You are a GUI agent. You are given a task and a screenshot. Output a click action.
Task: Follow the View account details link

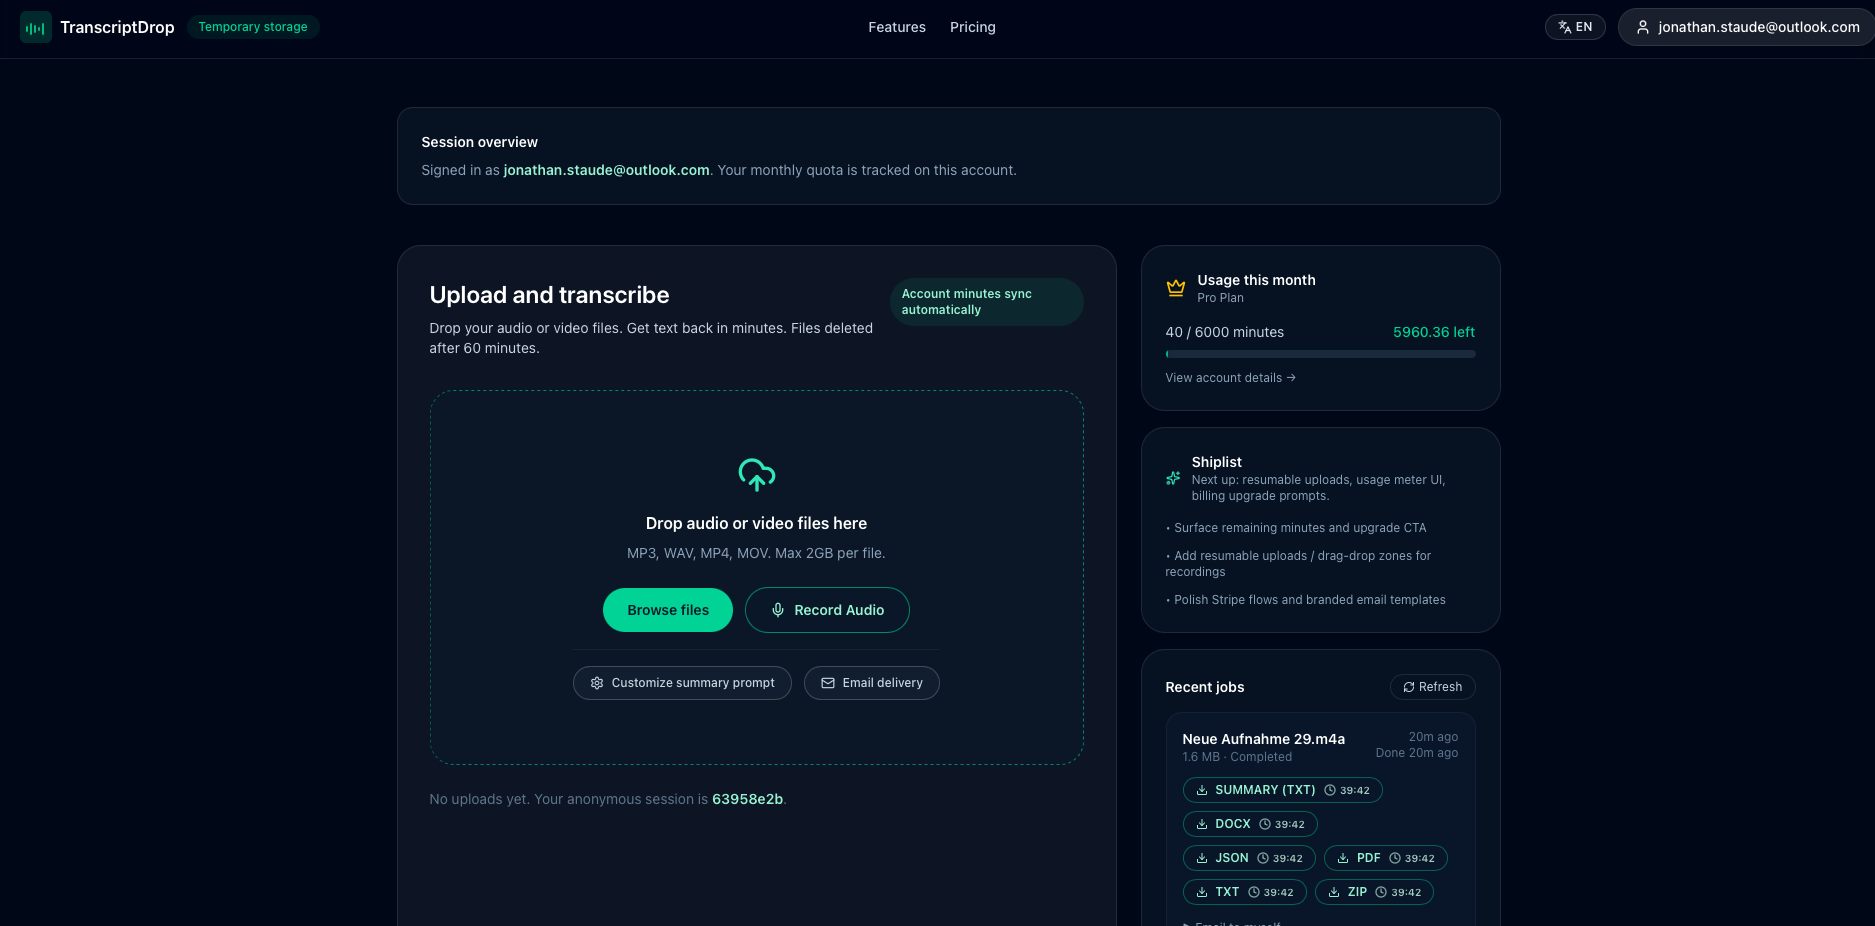click(x=1230, y=378)
